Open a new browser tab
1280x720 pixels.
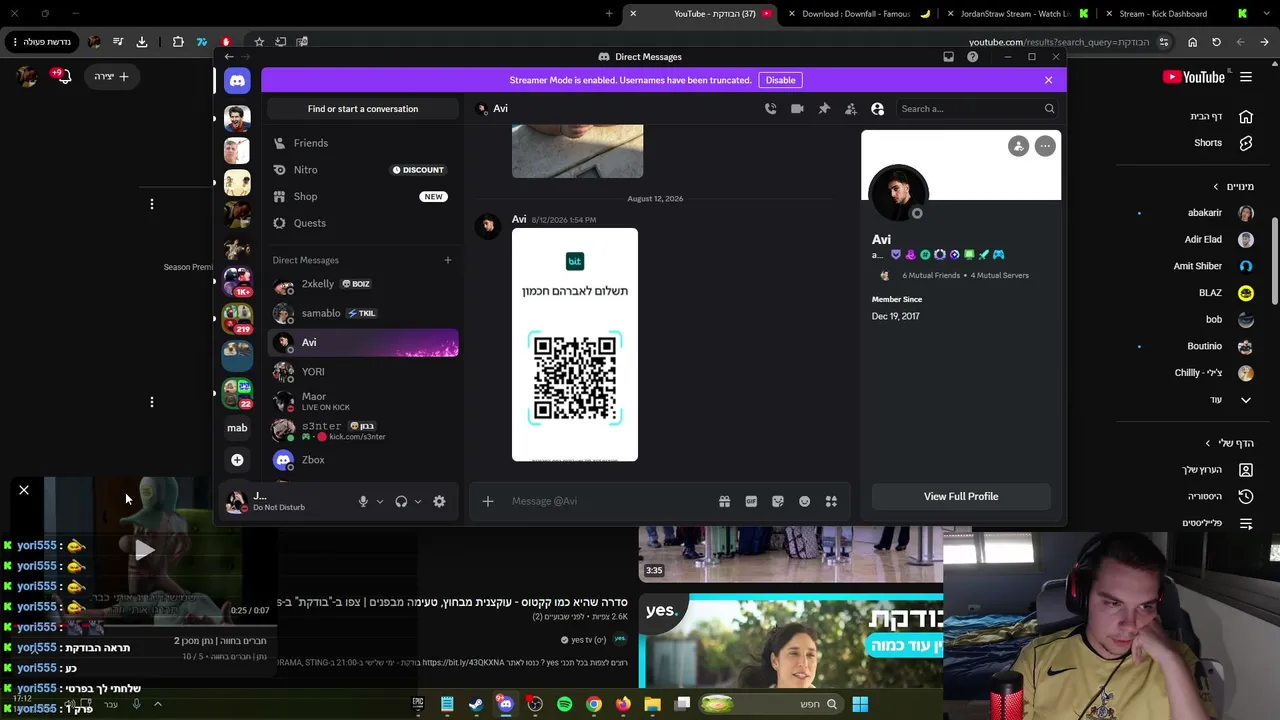pyautogui.click(x=609, y=14)
